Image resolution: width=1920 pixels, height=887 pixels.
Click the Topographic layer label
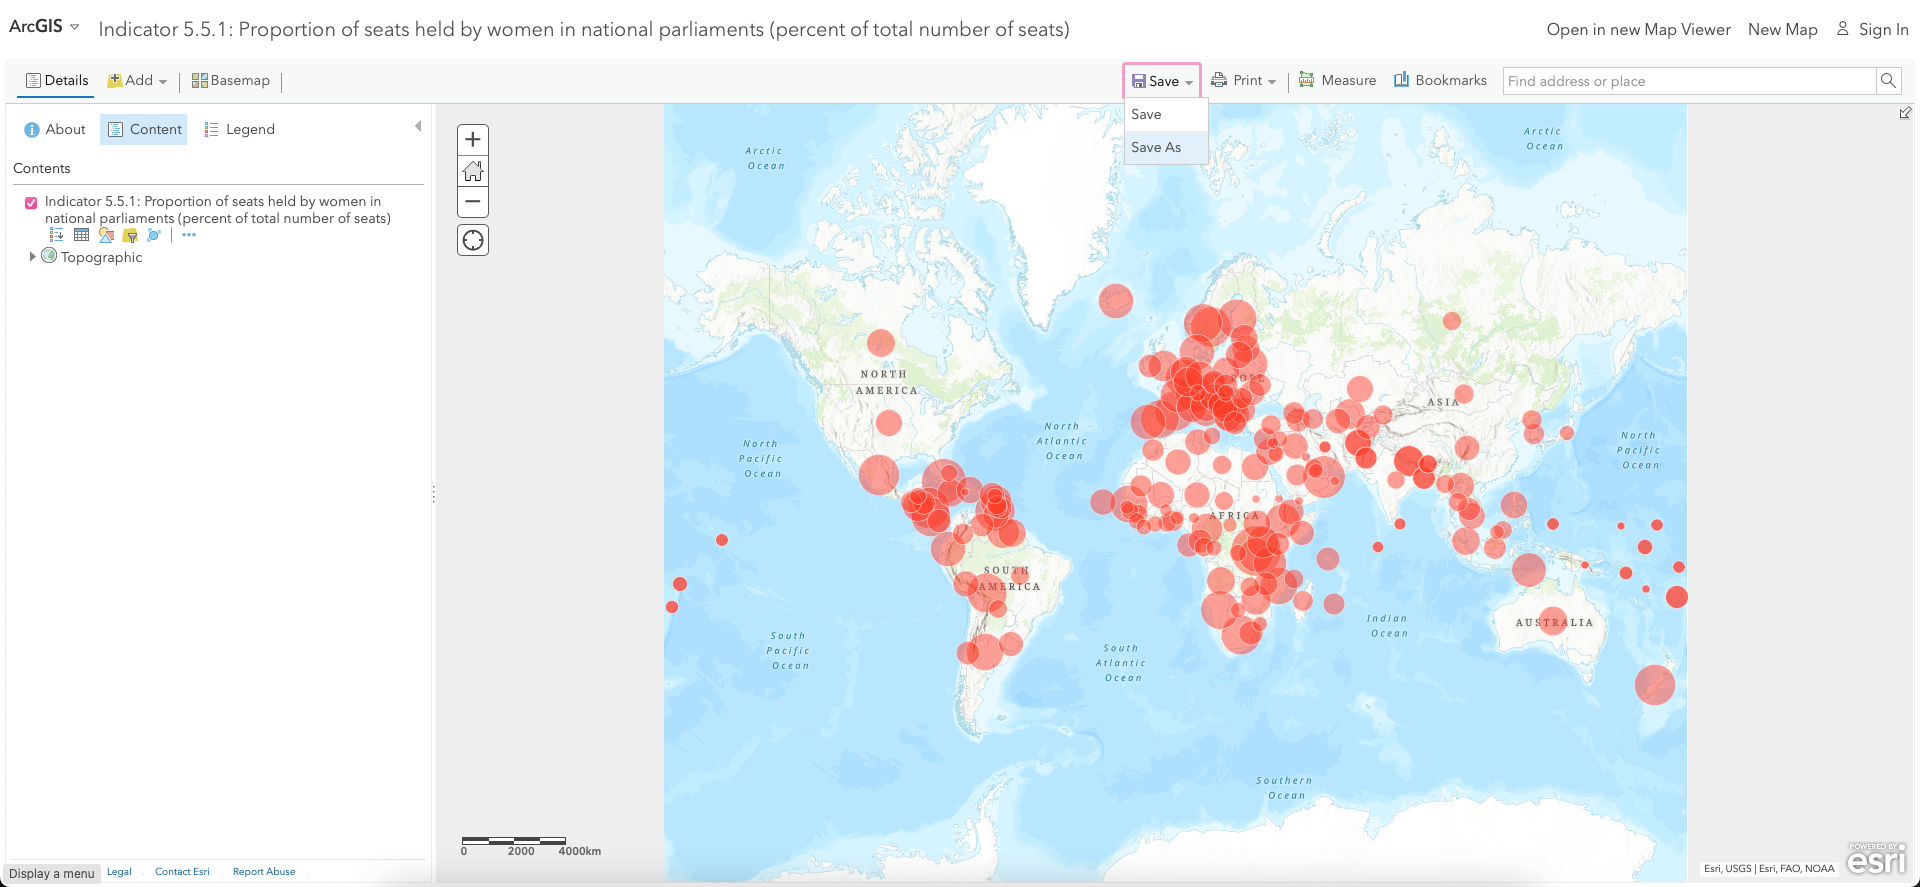[101, 257]
